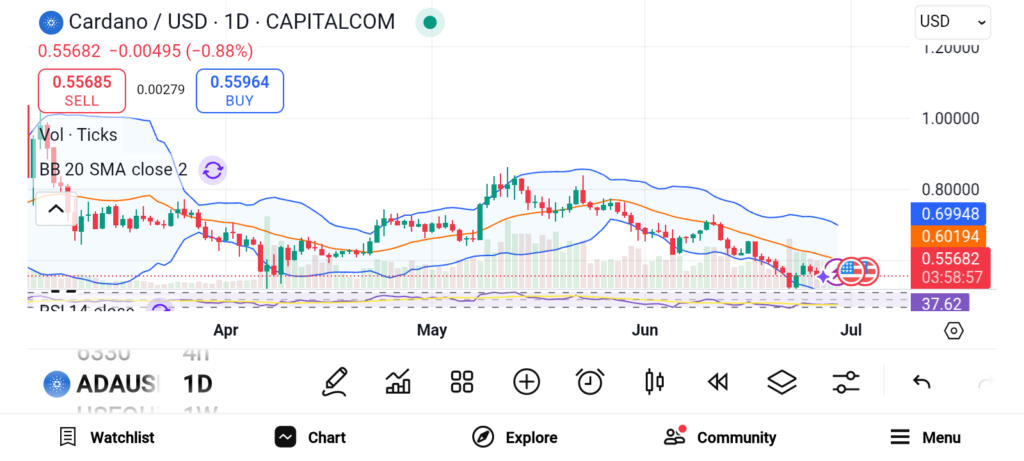The image size is (1024, 461).
Task: Click the green market status dot
Action: [430, 22]
